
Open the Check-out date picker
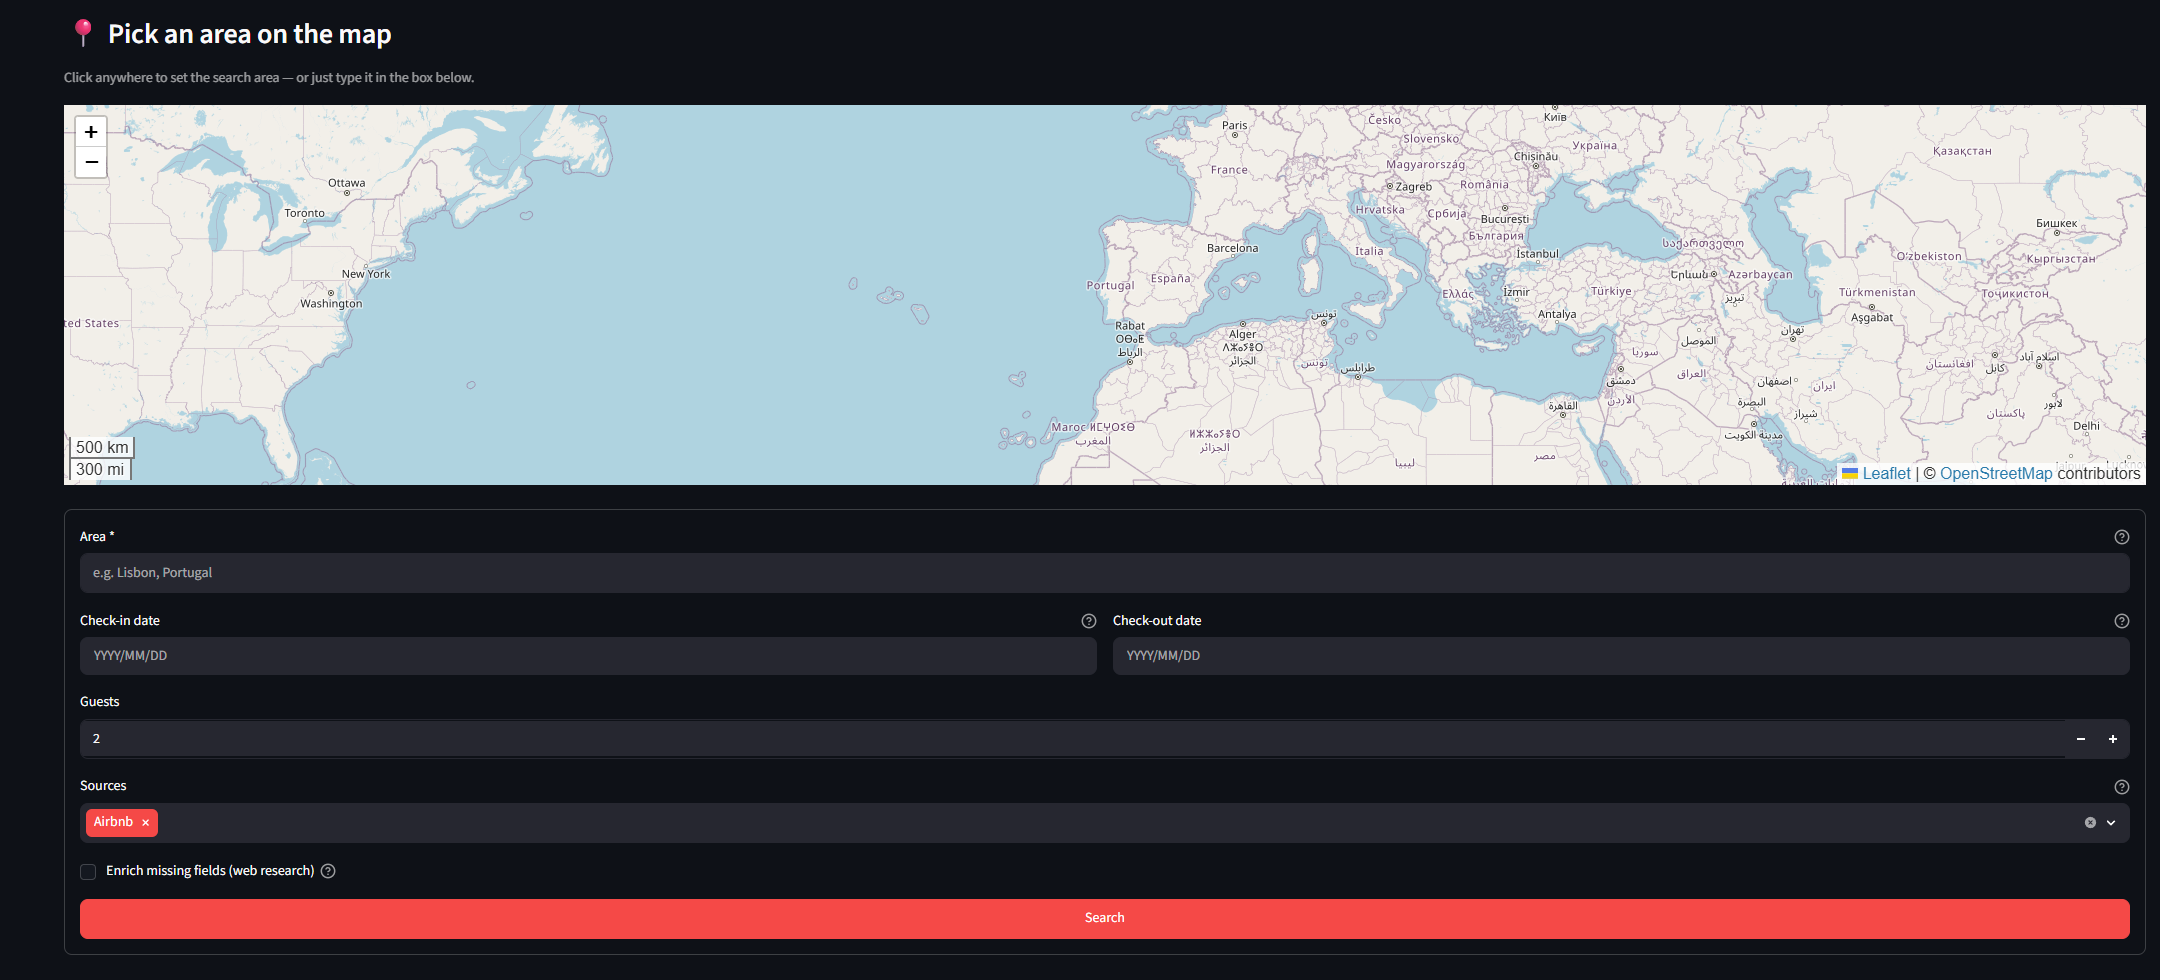click(1621, 656)
